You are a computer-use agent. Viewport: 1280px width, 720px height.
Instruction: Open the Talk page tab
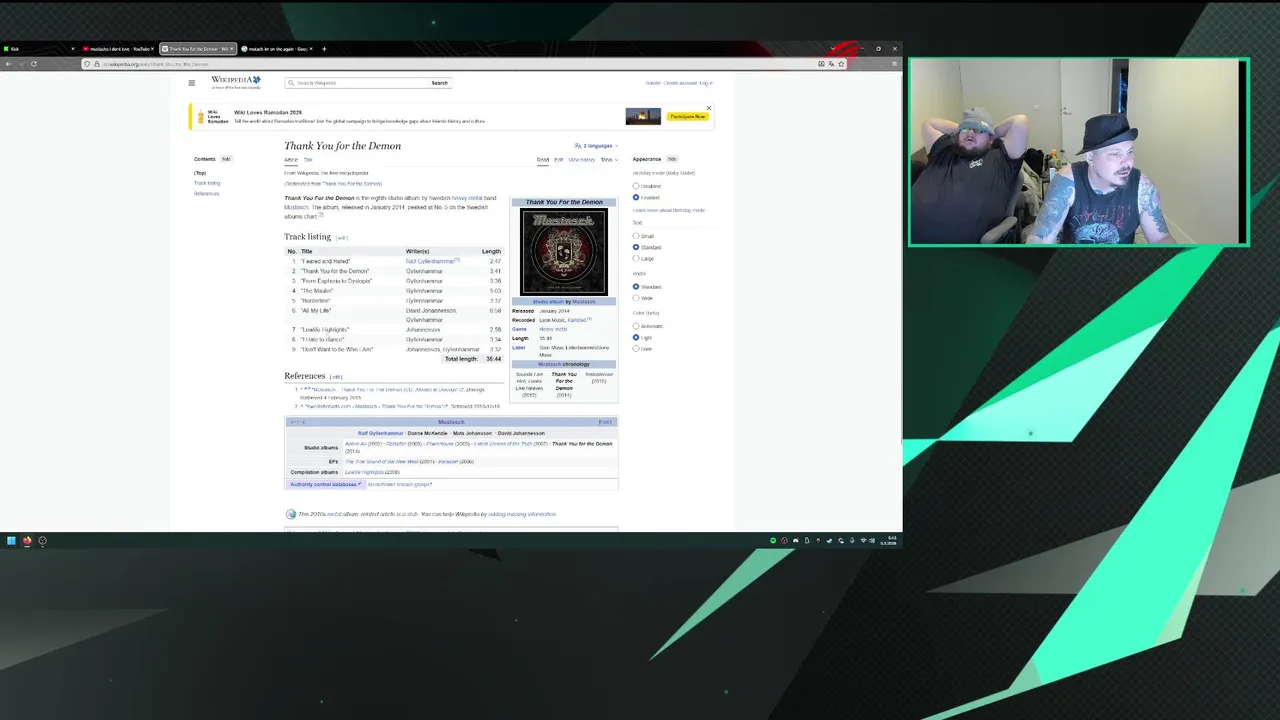(x=308, y=160)
